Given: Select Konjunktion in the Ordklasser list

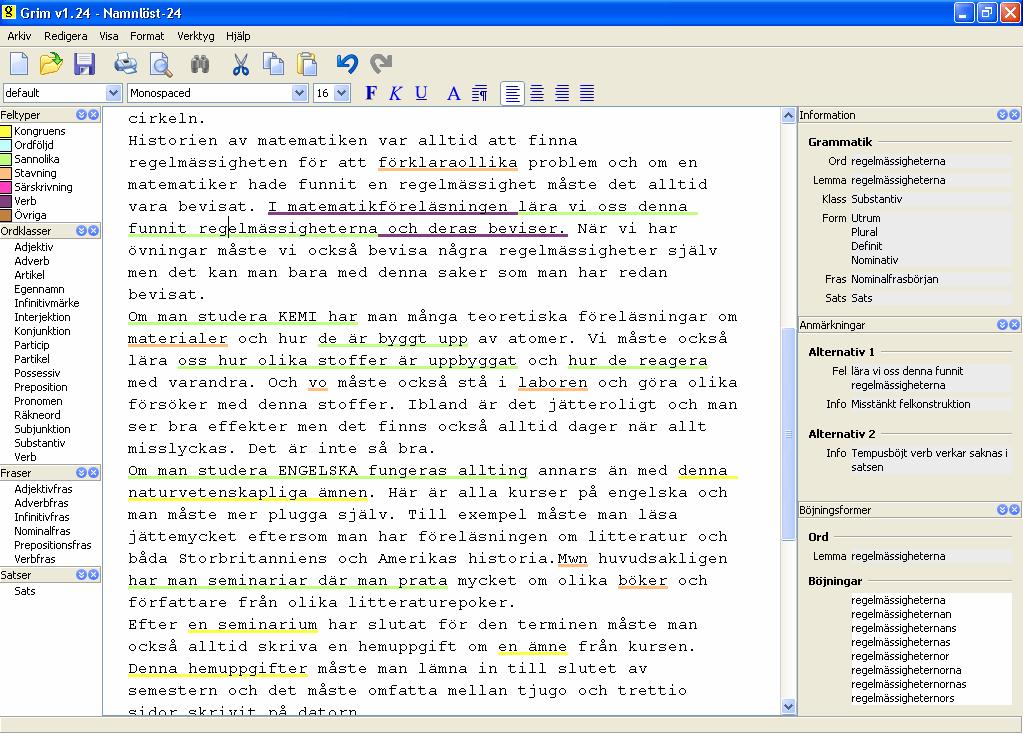Looking at the screenshot, I should 42,331.
